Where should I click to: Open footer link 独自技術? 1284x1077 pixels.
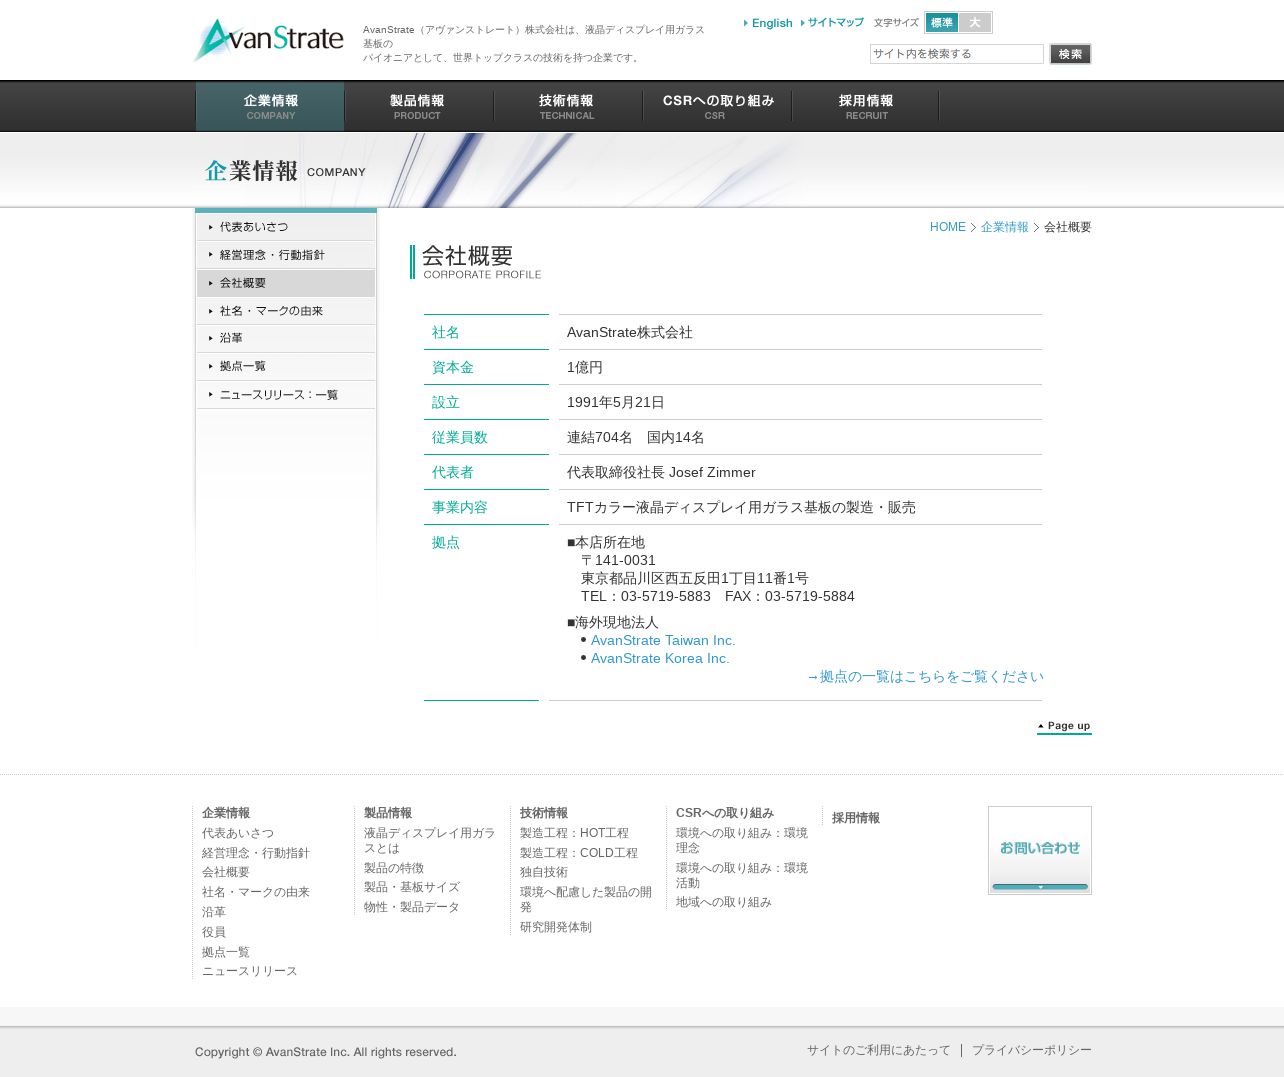[544, 872]
